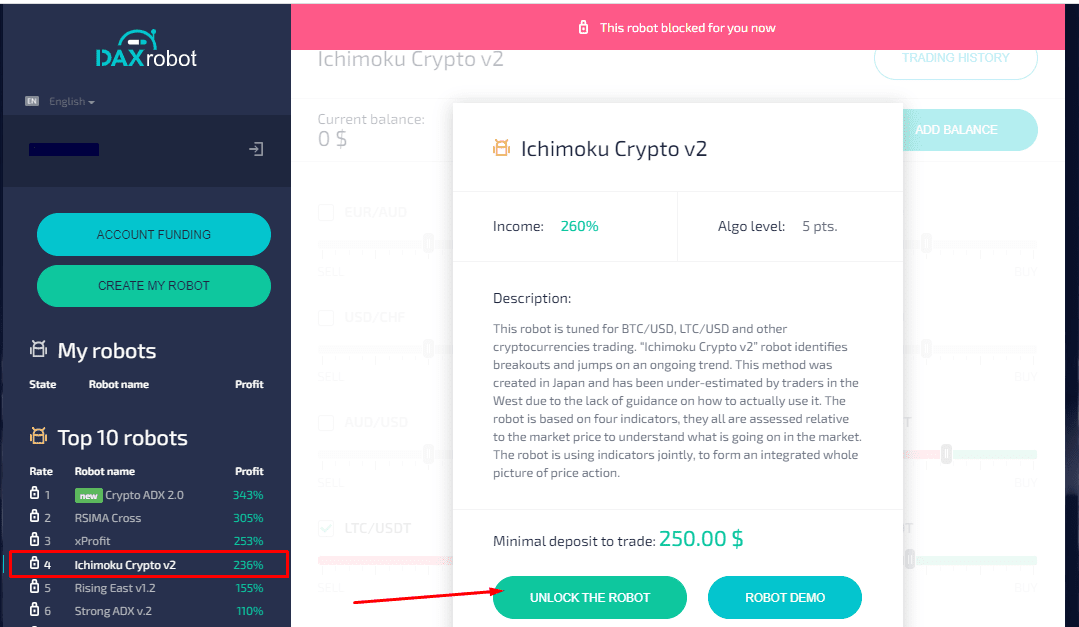Uncheck the LTC/USDT checkbox
1079x627 pixels.
(x=326, y=529)
